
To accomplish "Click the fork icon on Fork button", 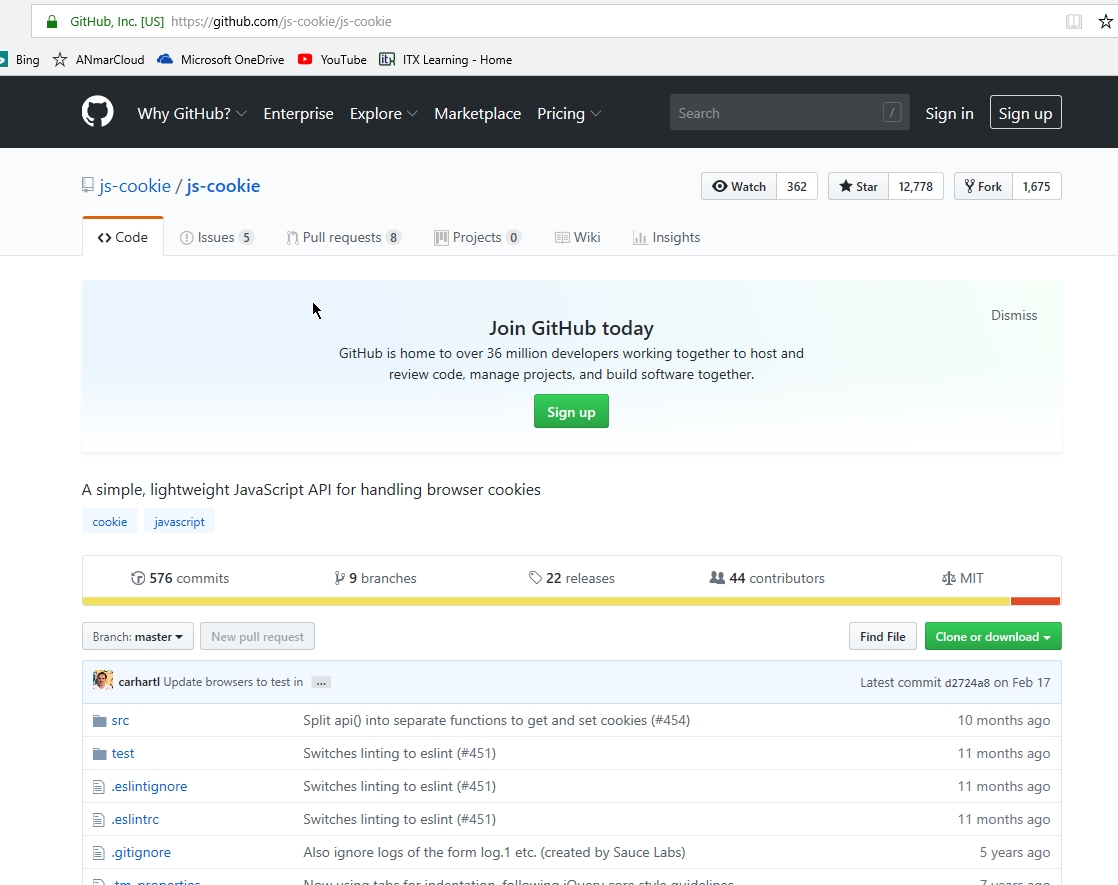I will [x=968, y=186].
